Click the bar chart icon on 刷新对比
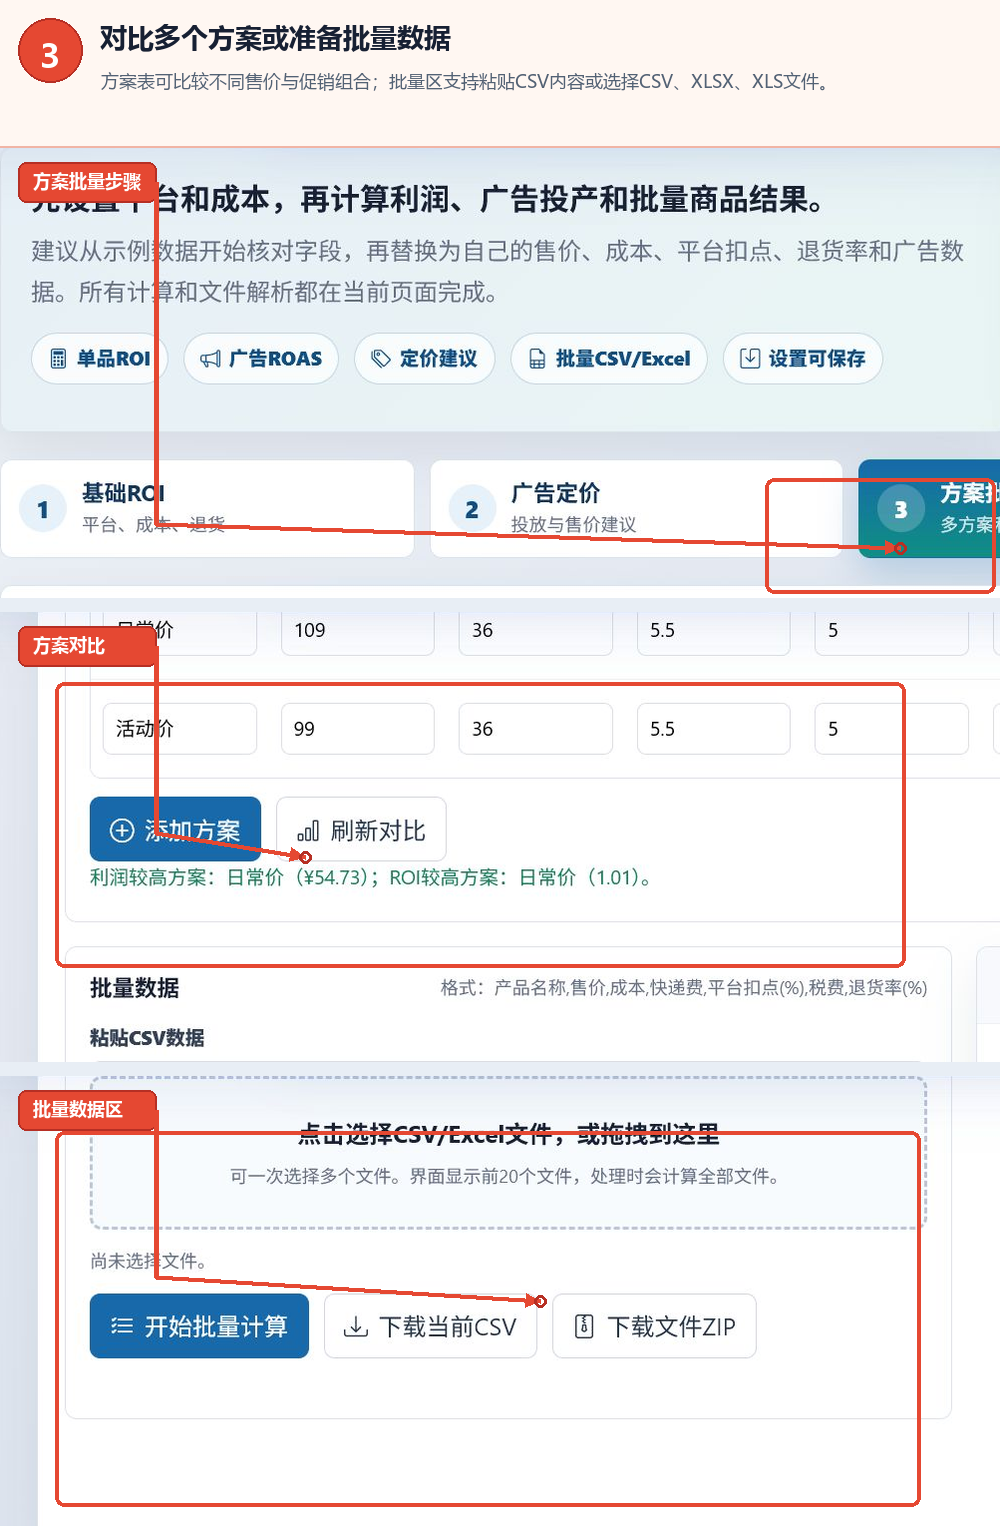Viewport: 1000px width, 1526px height. pyautogui.click(x=308, y=831)
